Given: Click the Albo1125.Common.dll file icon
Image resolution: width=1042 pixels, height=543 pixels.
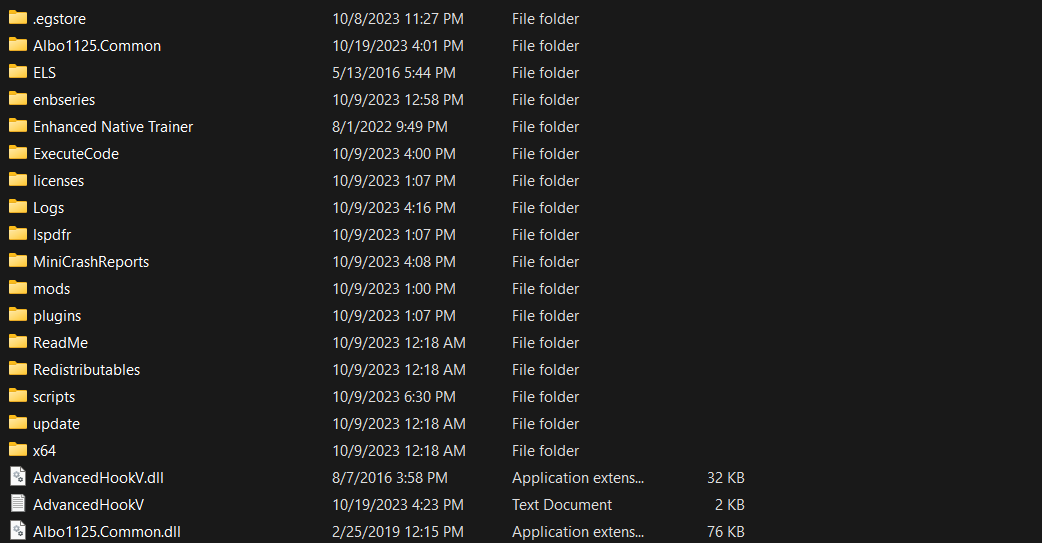Looking at the screenshot, I should [17, 531].
